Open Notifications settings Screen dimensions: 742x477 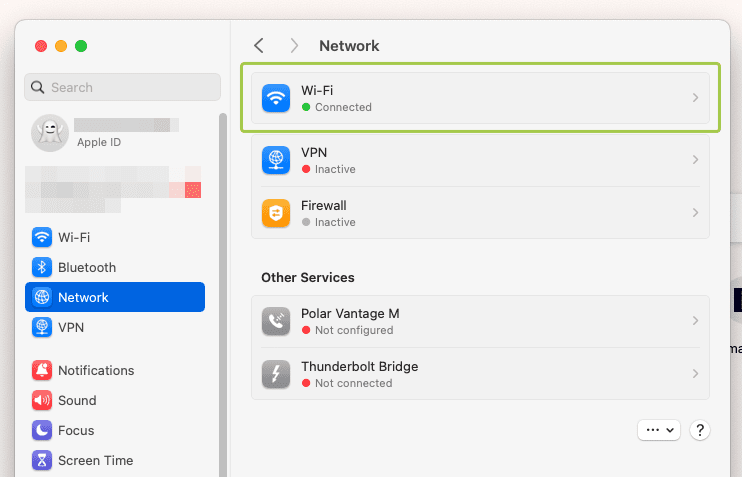click(115, 370)
